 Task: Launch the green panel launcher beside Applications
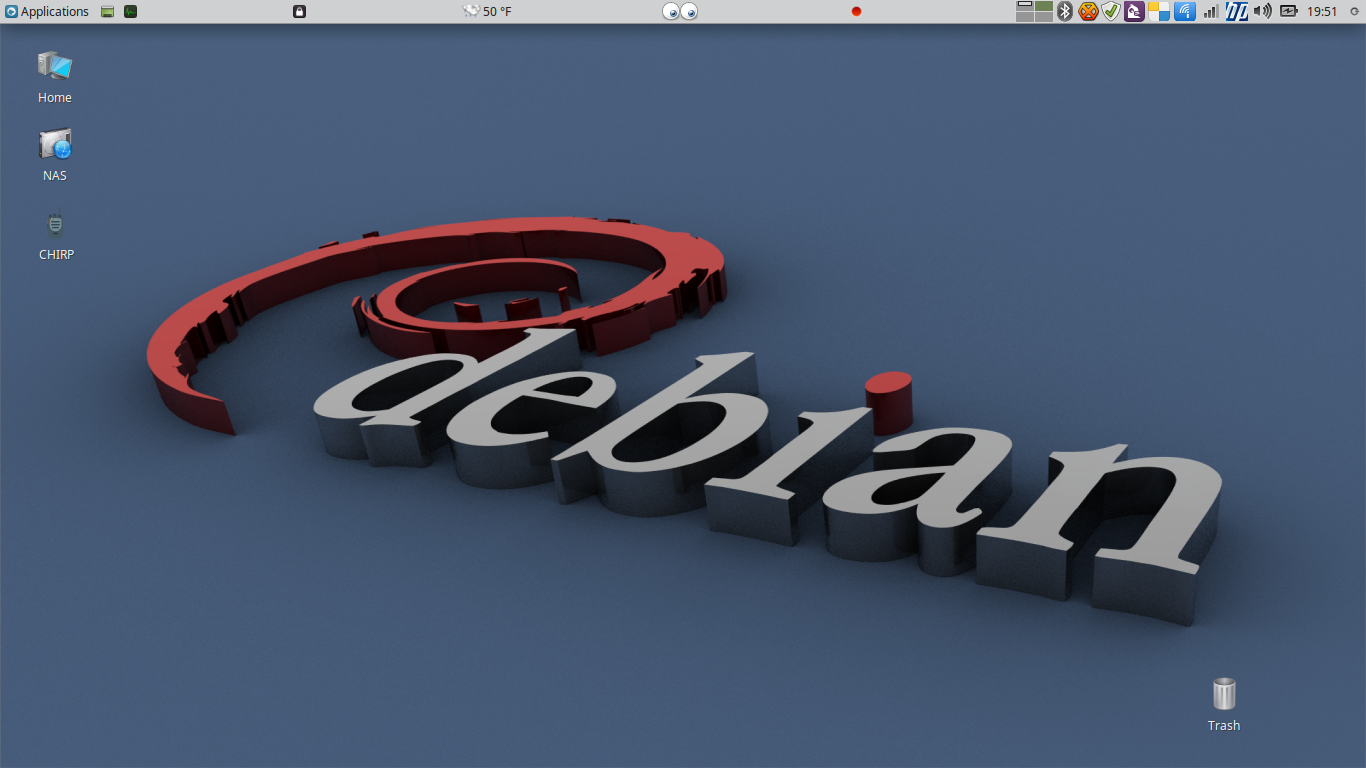(108, 12)
